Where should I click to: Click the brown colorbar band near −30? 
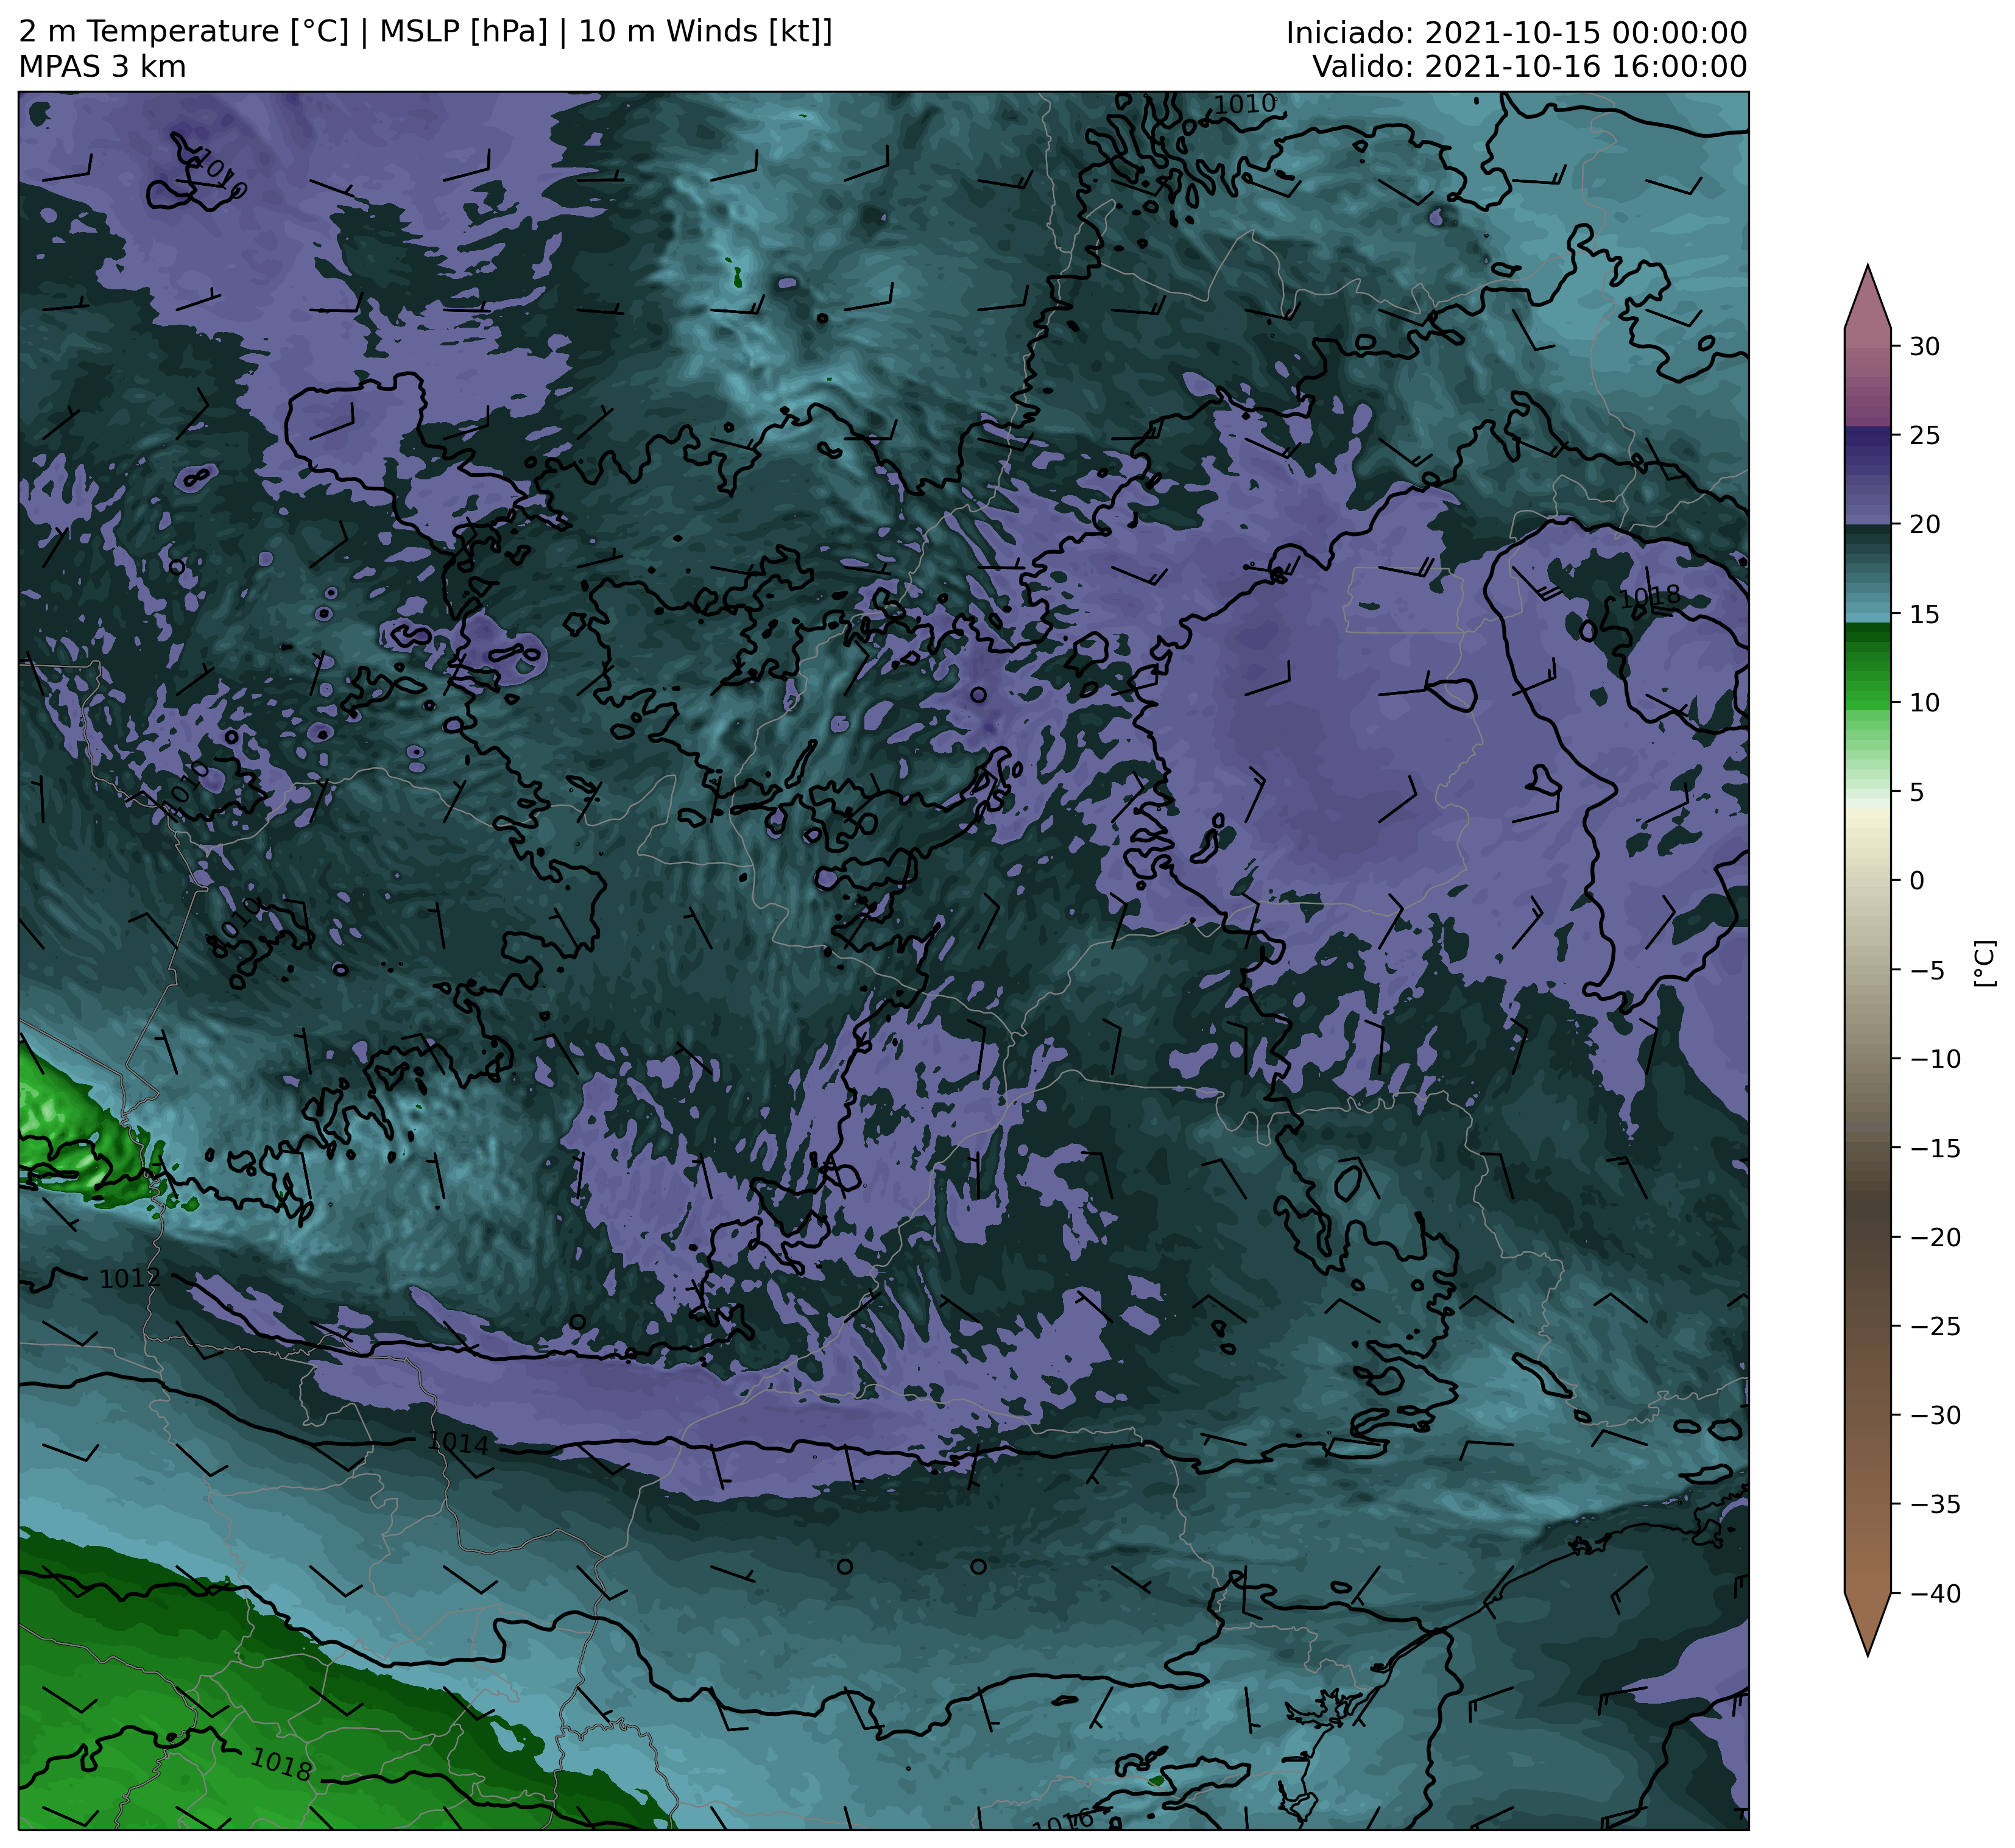1867,1415
